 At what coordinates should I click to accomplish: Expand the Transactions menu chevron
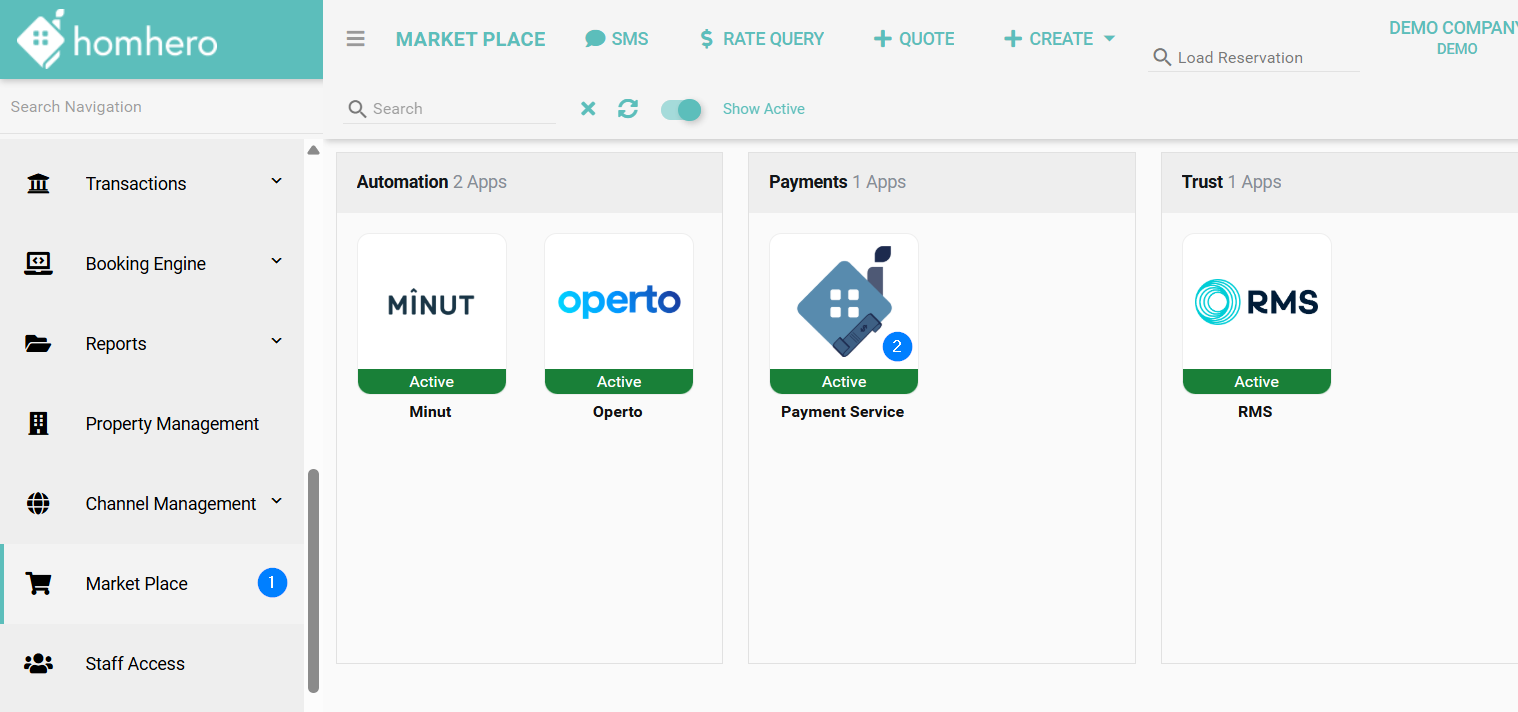pyautogui.click(x=277, y=182)
